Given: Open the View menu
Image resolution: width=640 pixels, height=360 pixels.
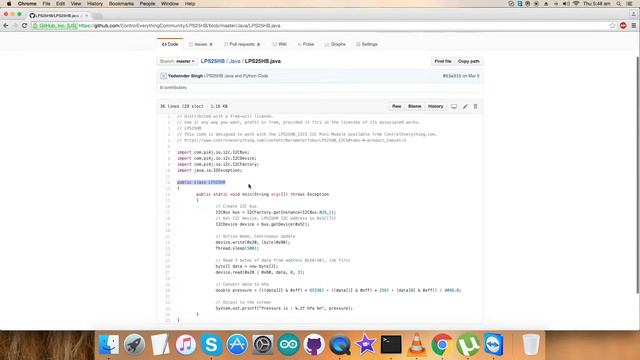Looking at the screenshot, I should click(76, 4).
